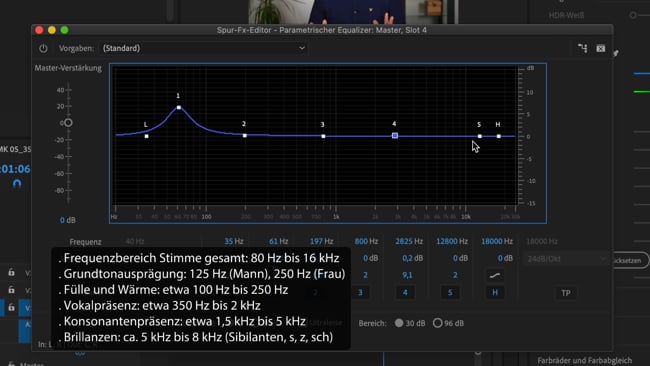Viewport: 650px width, 366px height.
Task: Open the Vorgaben (Standard) preset dropdown
Action: pyautogui.click(x=204, y=48)
